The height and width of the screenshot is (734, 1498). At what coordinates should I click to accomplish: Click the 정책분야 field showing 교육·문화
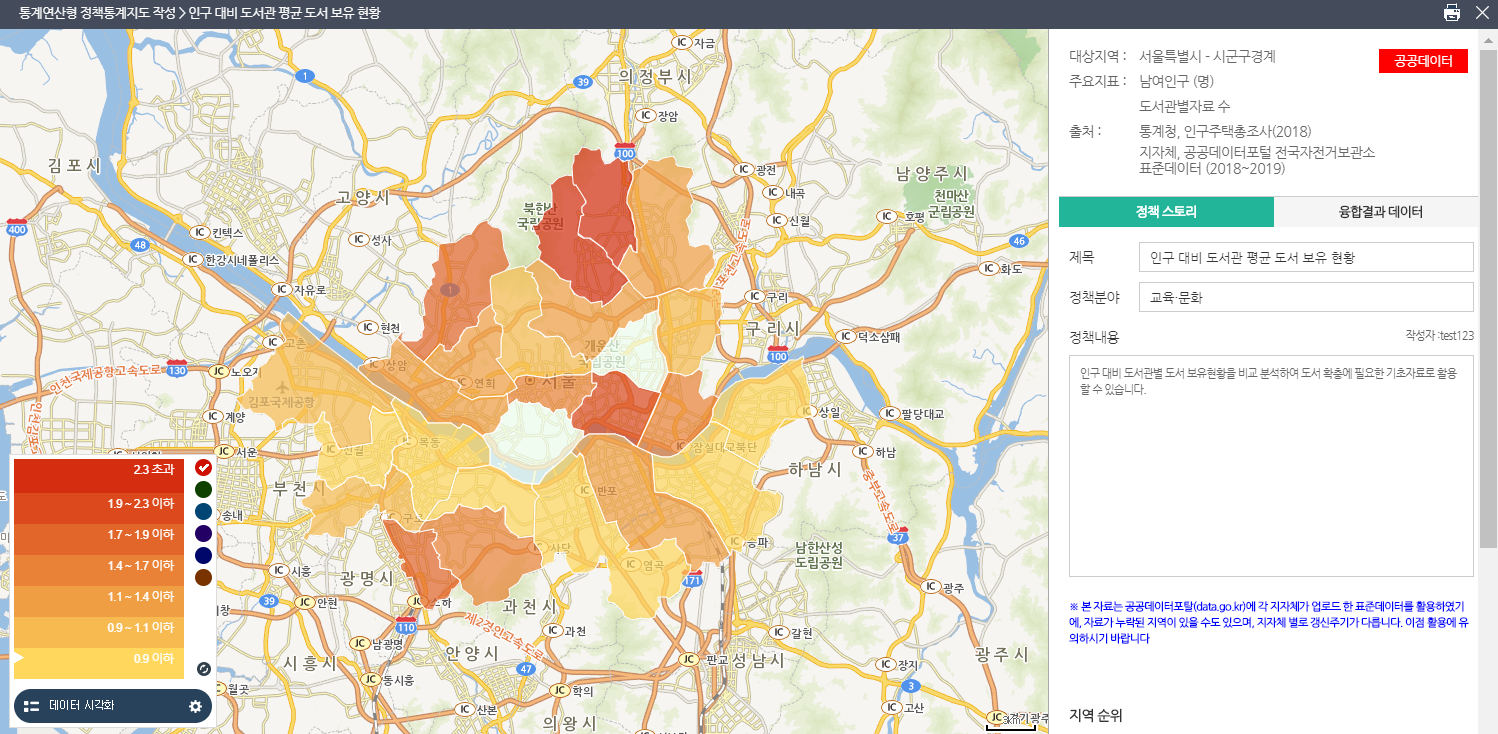(1305, 297)
